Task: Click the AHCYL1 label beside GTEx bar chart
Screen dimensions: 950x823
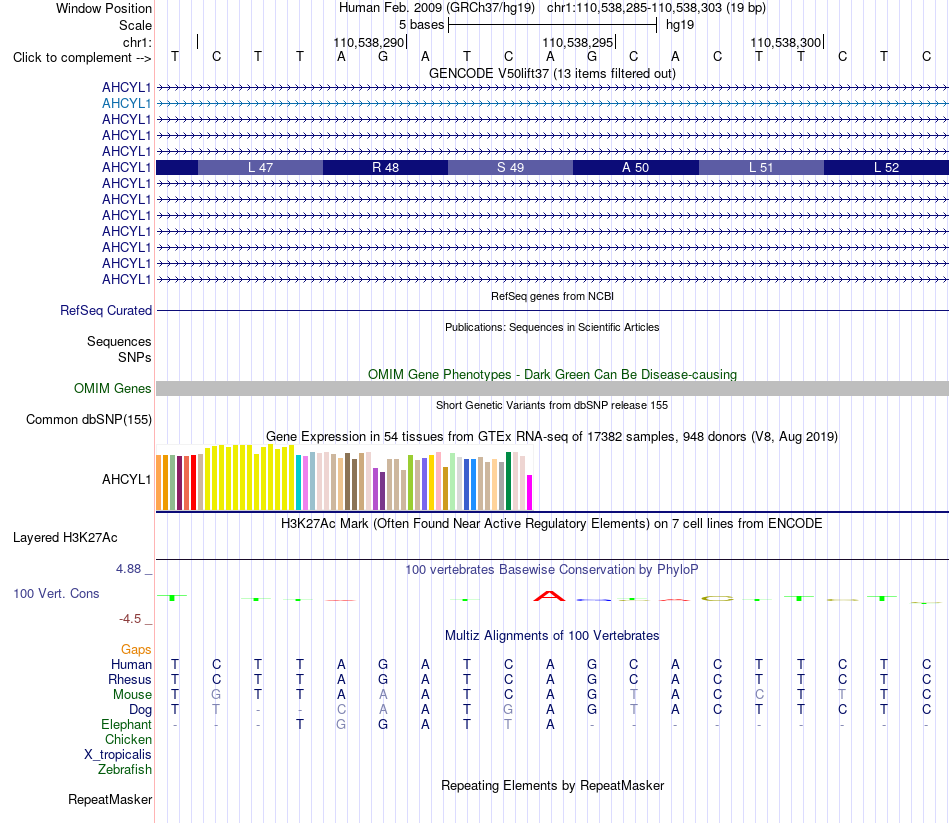Action: coord(126,479)
